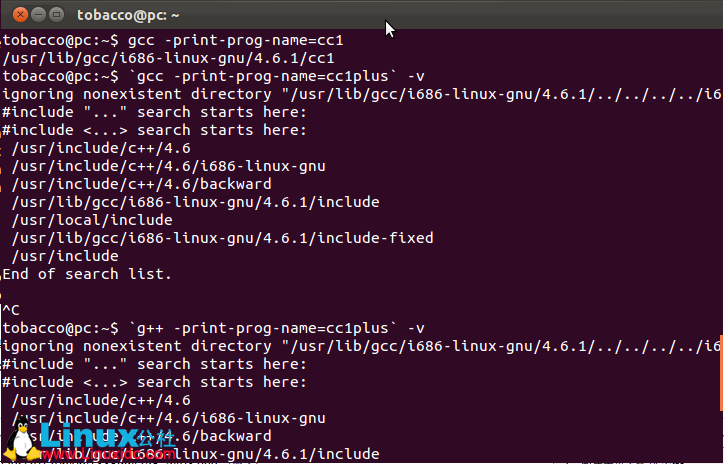Viewport: 724px width, 464px height.
Task: Click the red website URL at the bottom
Action: pyautogui.click(x=109, y=454)
